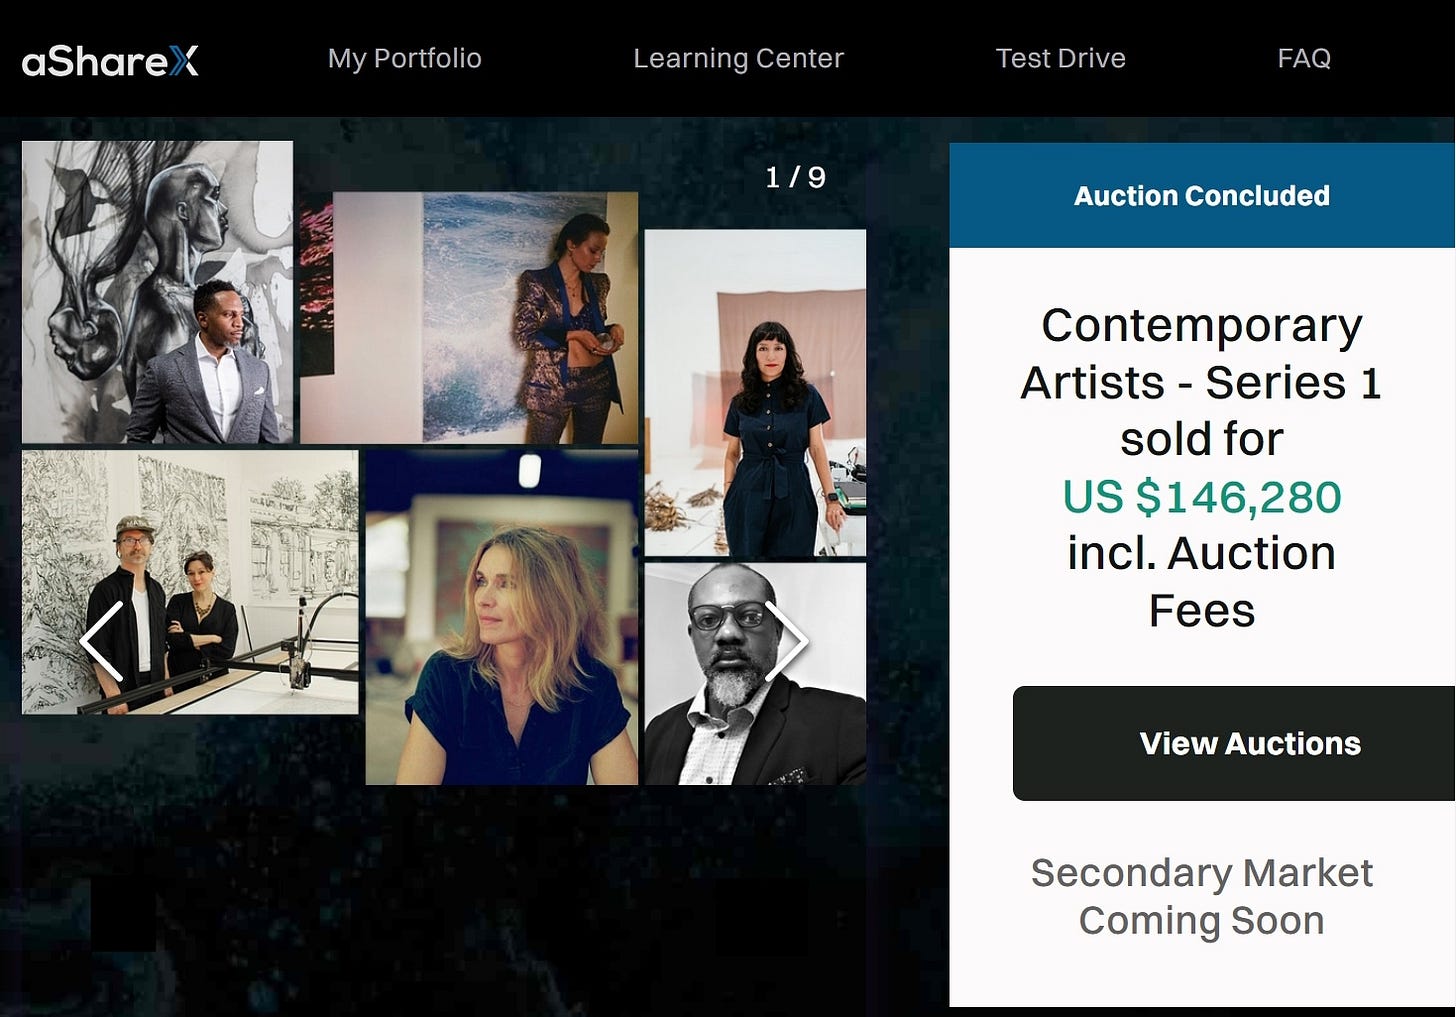
Task: Select the couple with drawing machine photo
Action: tap(190, 582)
